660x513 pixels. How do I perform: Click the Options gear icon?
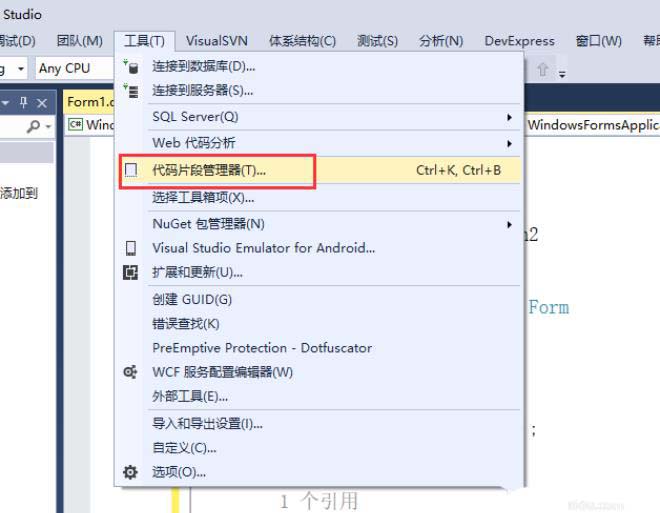pyautogui.click(x=130, y=472)
